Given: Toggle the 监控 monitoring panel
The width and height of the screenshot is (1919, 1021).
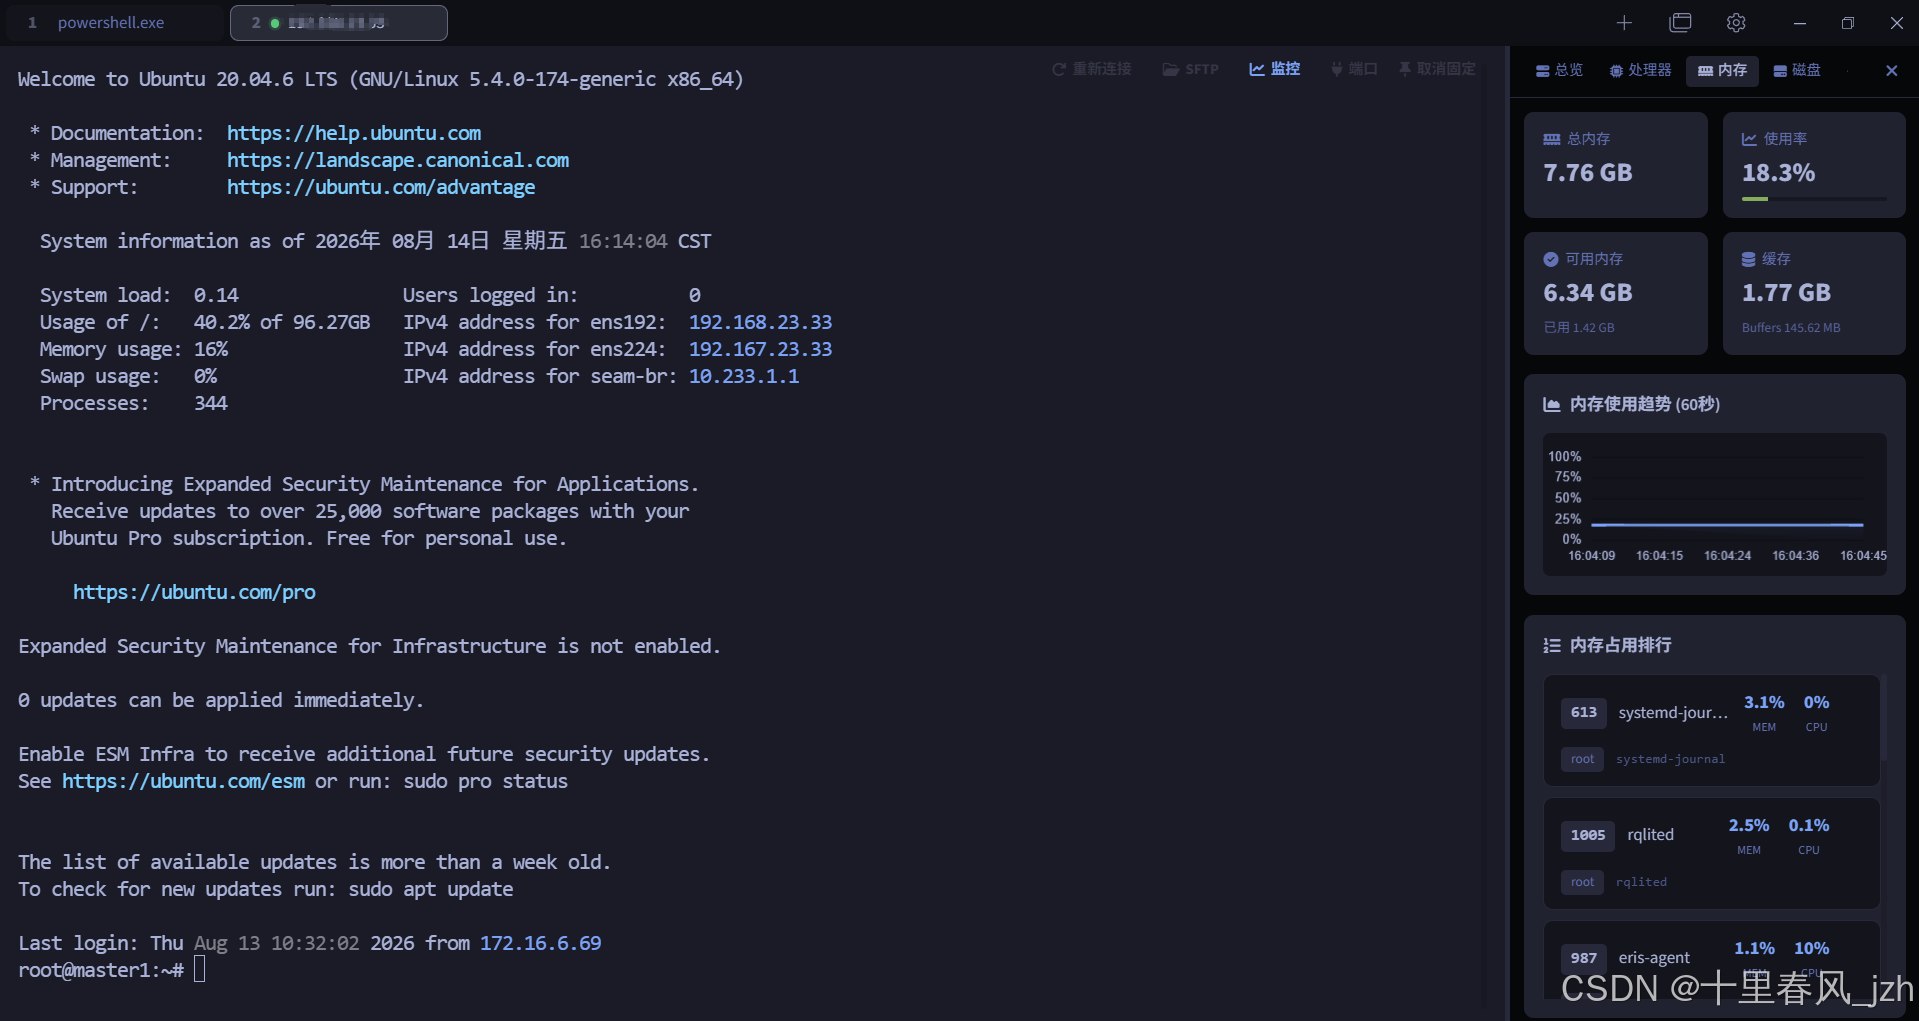Looking at the screenshot, I should [1275, 69].
